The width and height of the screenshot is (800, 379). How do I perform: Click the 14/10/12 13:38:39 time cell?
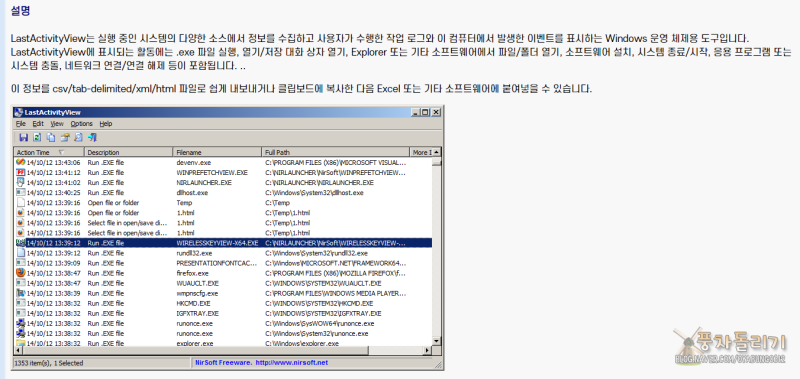tap(54, 293)
